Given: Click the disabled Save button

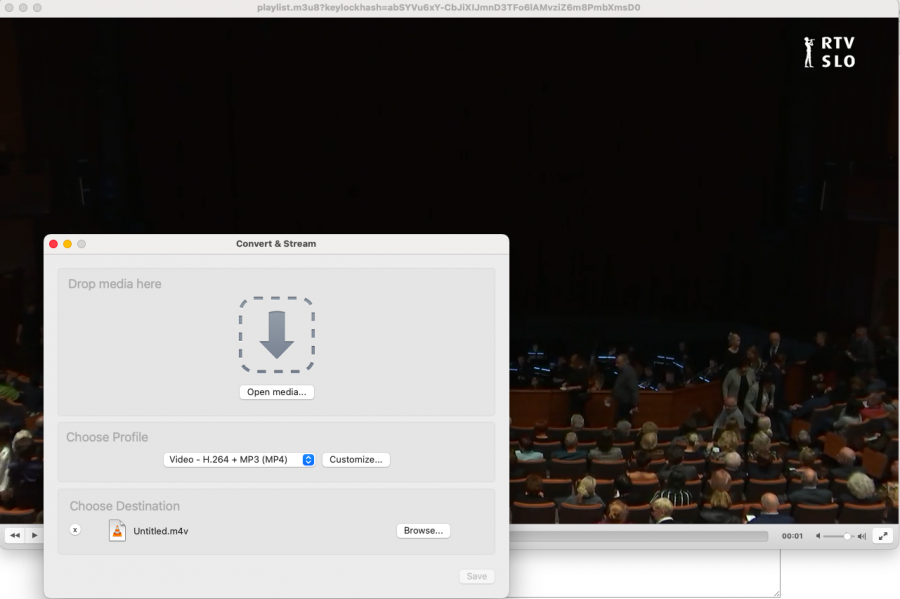Looking at the screenshot, I should point(477,576).
